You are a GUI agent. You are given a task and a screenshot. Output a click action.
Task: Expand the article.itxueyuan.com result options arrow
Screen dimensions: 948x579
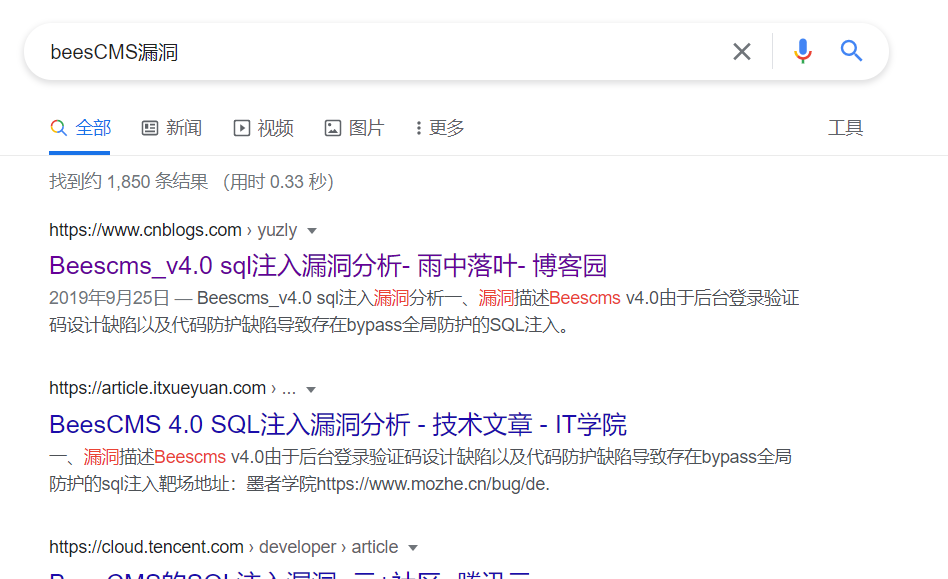311,389
